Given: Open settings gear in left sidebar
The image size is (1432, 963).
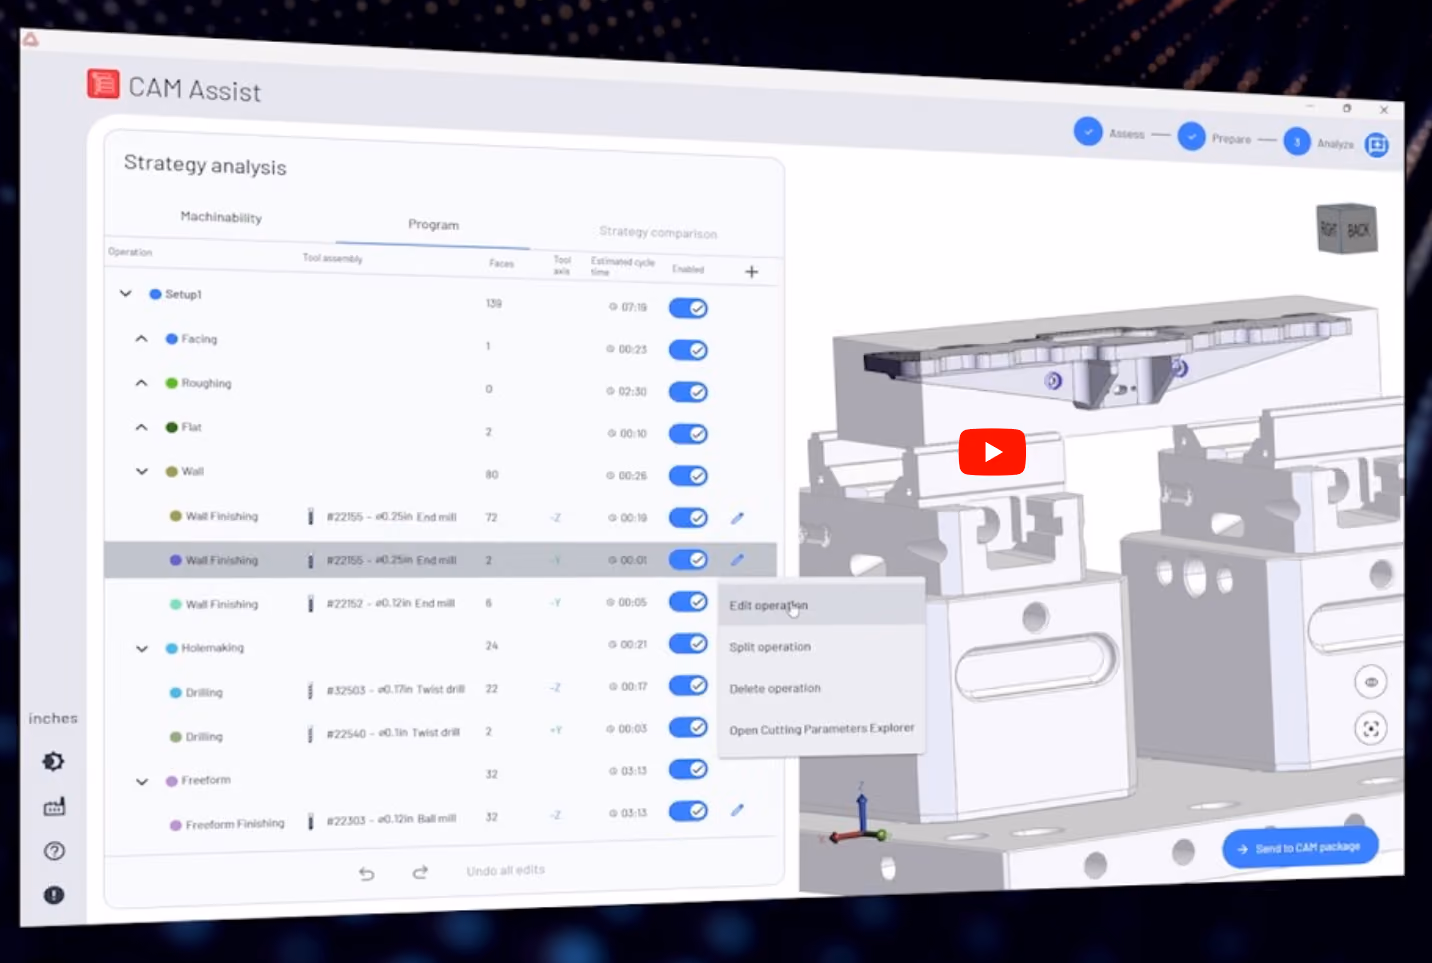Looking at the screenshot, I should point(54,762).
